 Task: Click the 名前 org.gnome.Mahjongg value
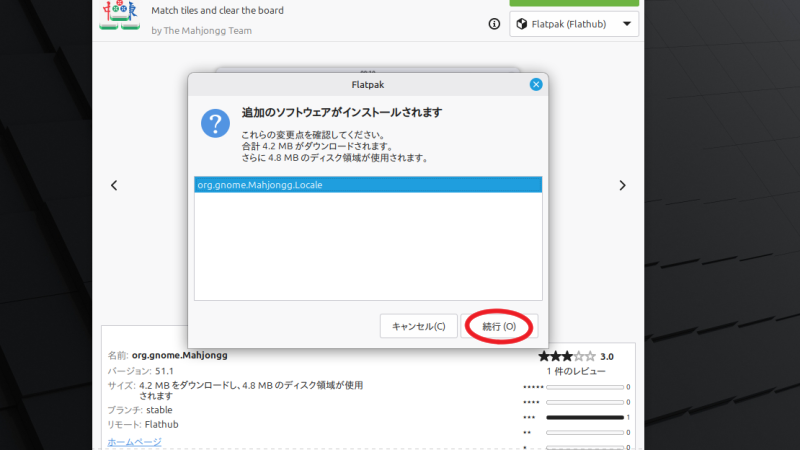(x=180, y=355)
